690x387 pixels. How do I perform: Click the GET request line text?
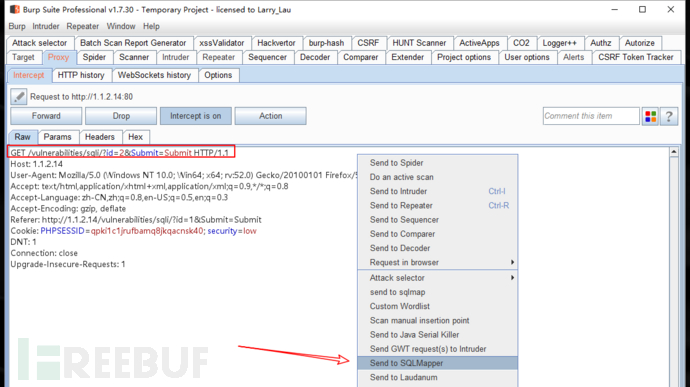click(120, 153)
